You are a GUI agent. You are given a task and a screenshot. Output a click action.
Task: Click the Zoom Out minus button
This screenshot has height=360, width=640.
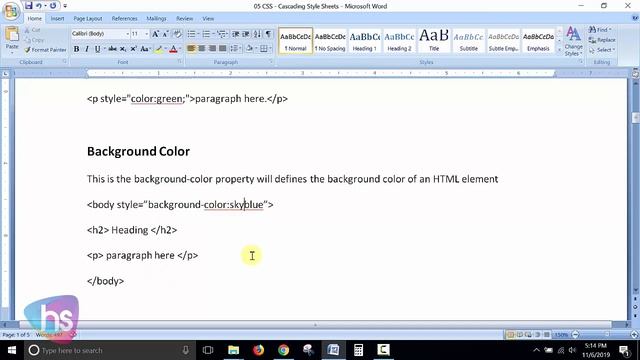pos(576,335)
